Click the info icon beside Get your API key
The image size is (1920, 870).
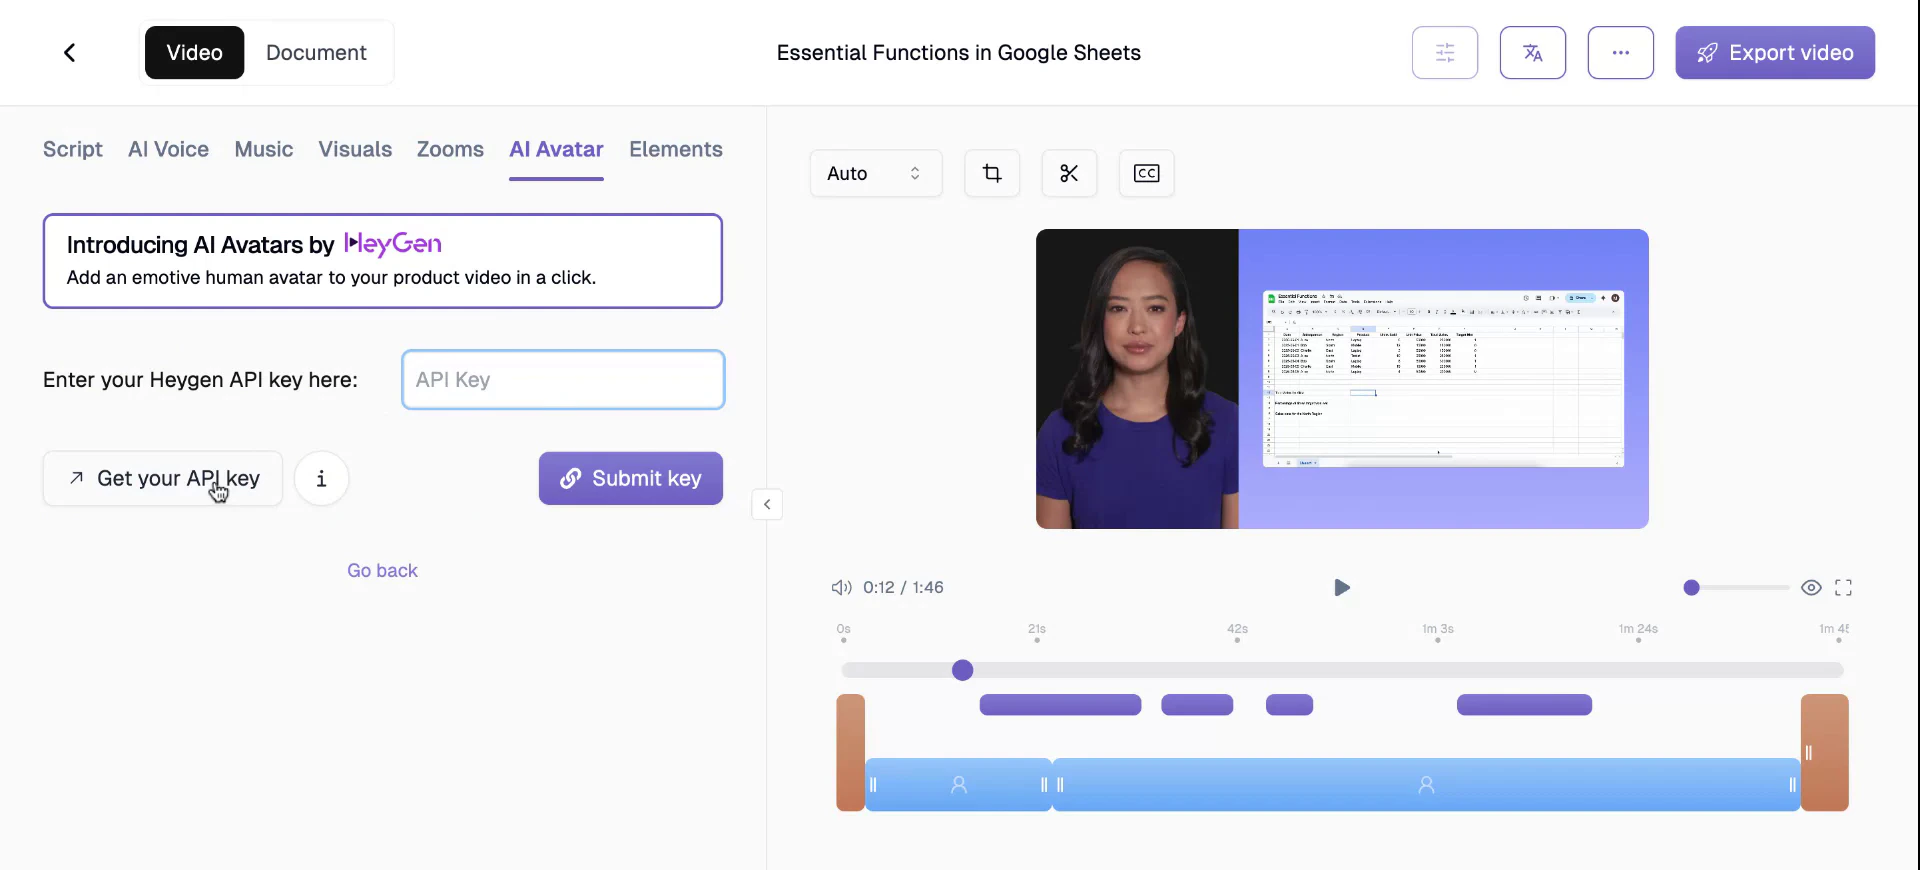pyautogui.click(x=321, y=478)
